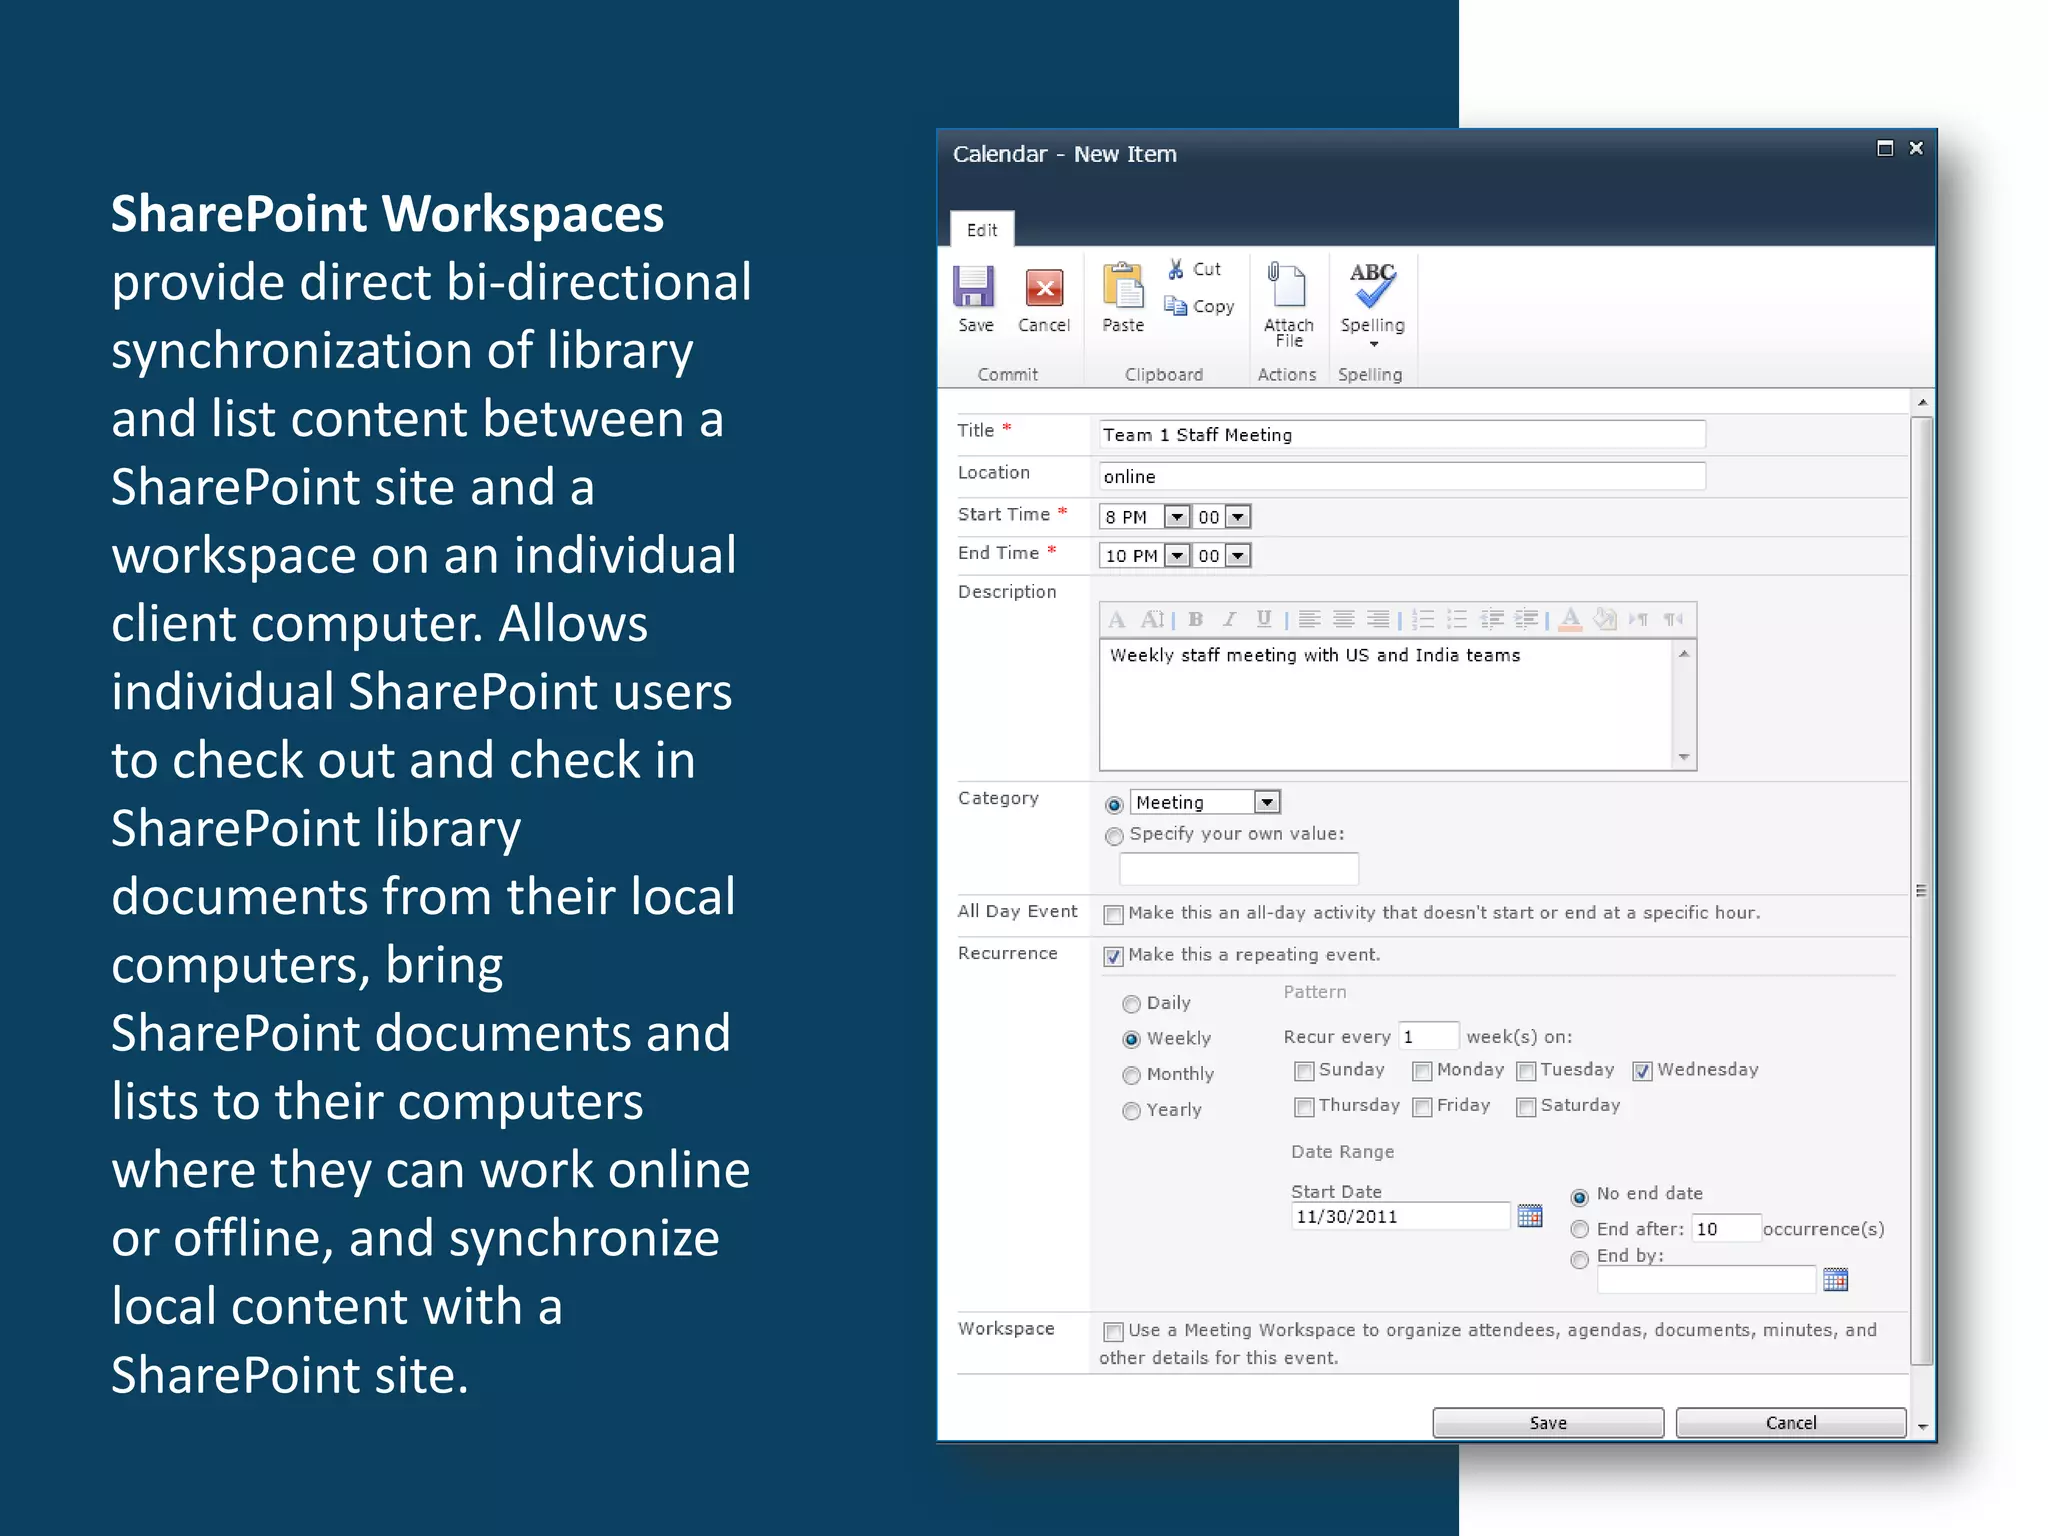Open the Category Meeting dropdown

click(x=1267, y=802)
